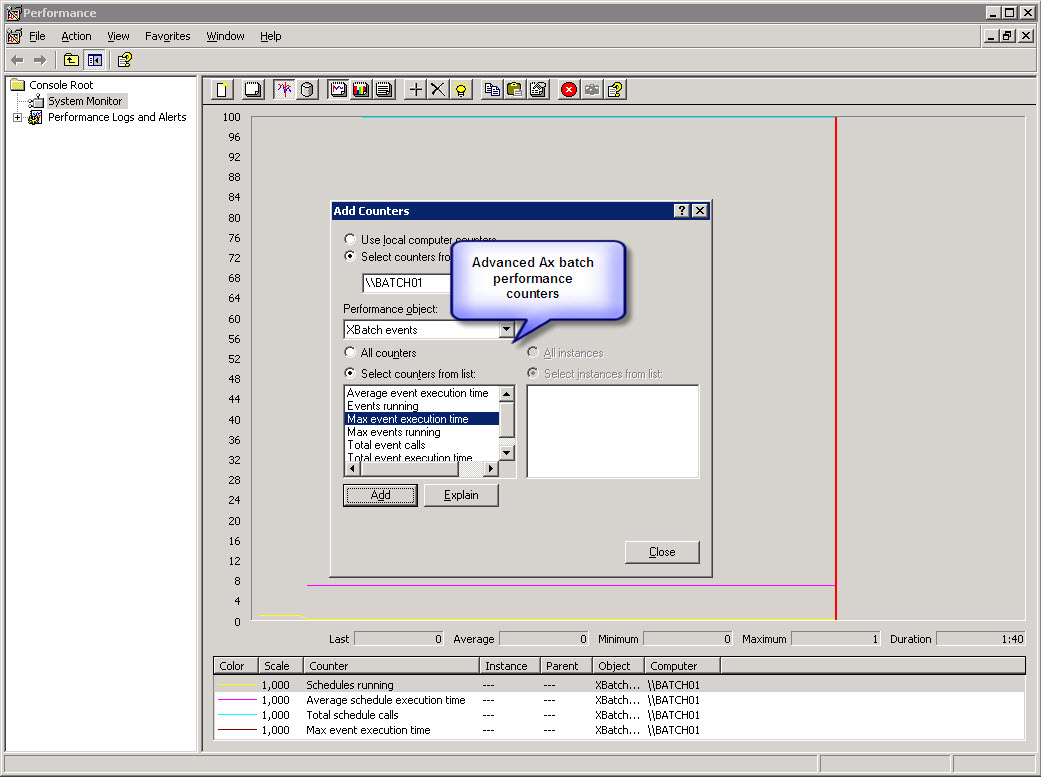
Task: Click the Explain button
Action: coord(461,495)
